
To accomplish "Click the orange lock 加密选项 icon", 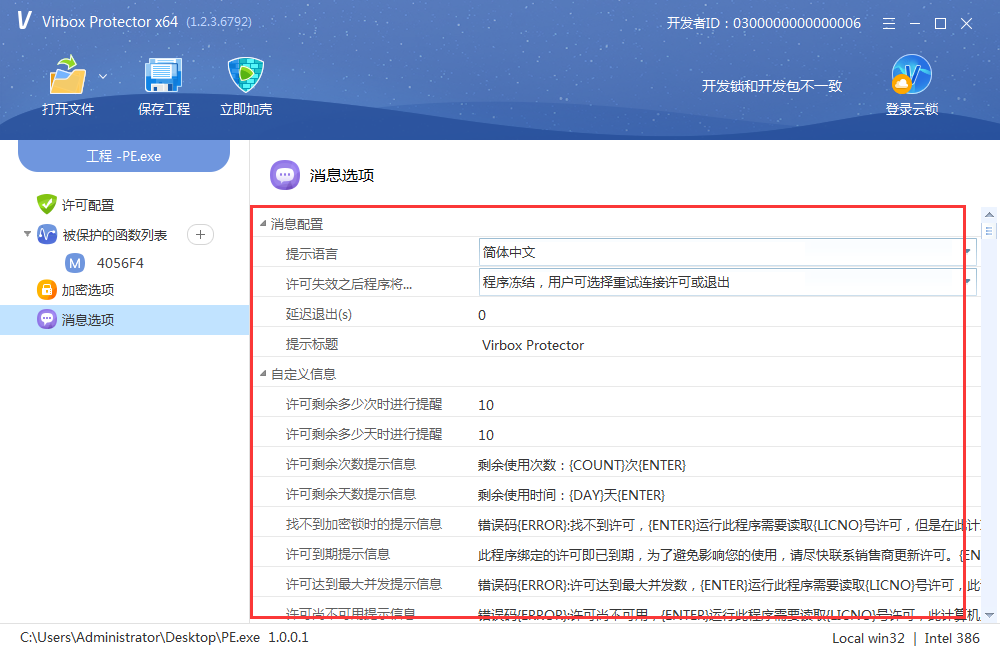I will tap(47, 290).
